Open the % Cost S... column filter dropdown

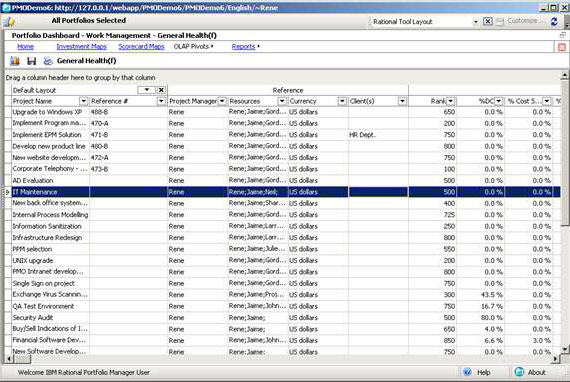tap(547, 101)
